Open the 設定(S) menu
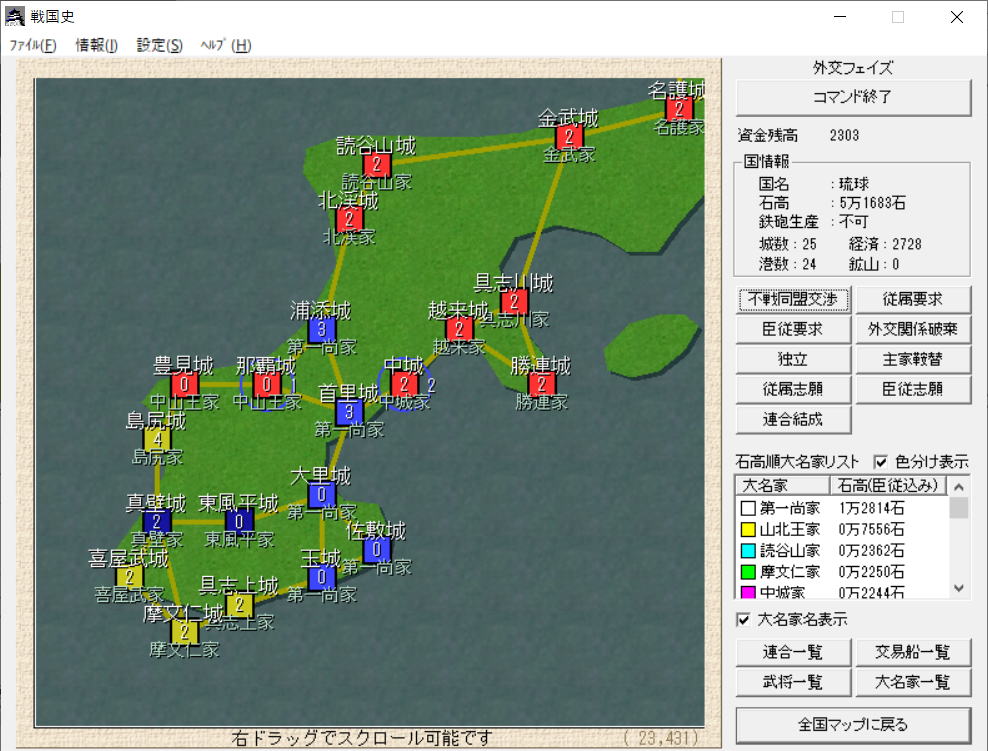 [x=160, y=45]
